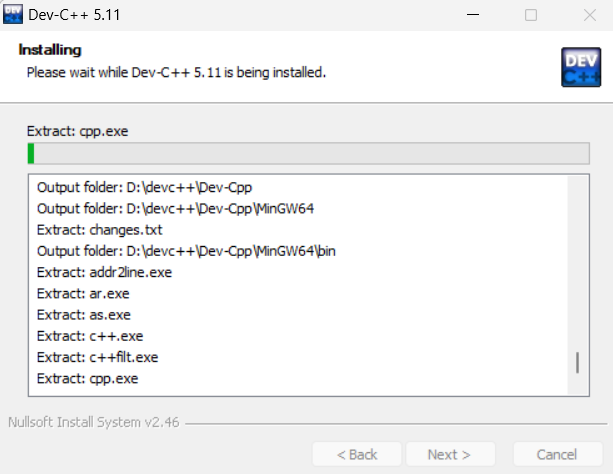
Task: Click the disabled maximize window button
Action: [x=531, y=15]
